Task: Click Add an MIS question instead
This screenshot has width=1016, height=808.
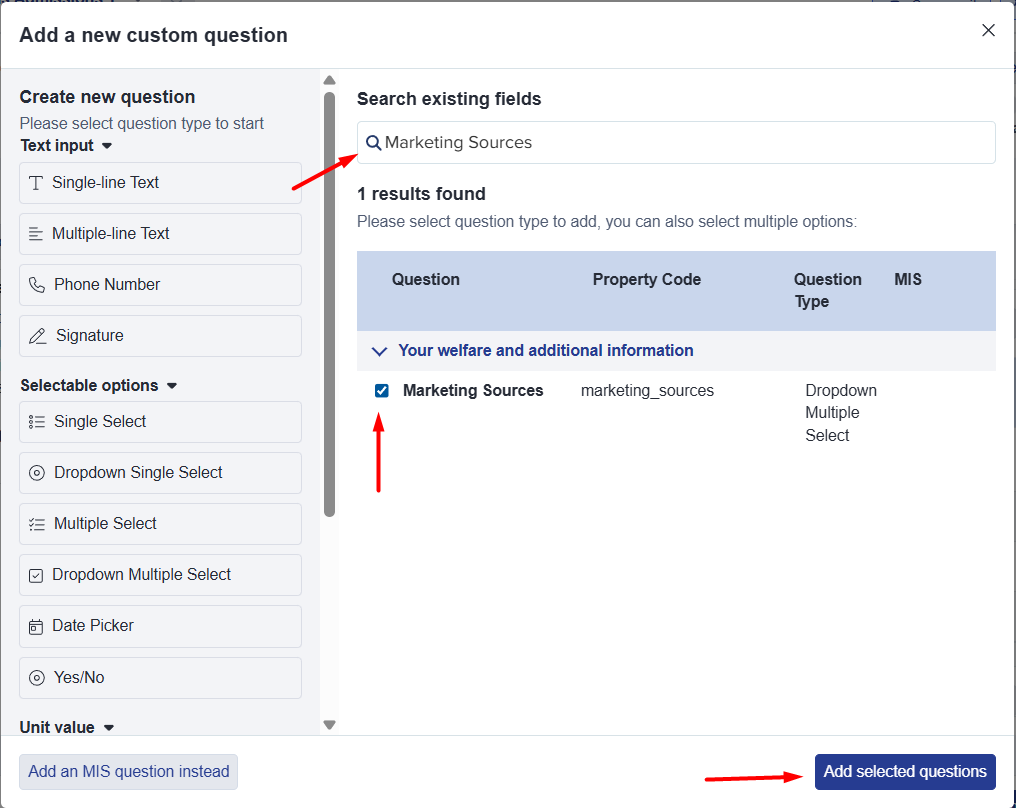Action: pyautogui.click(x=129, y=772)
